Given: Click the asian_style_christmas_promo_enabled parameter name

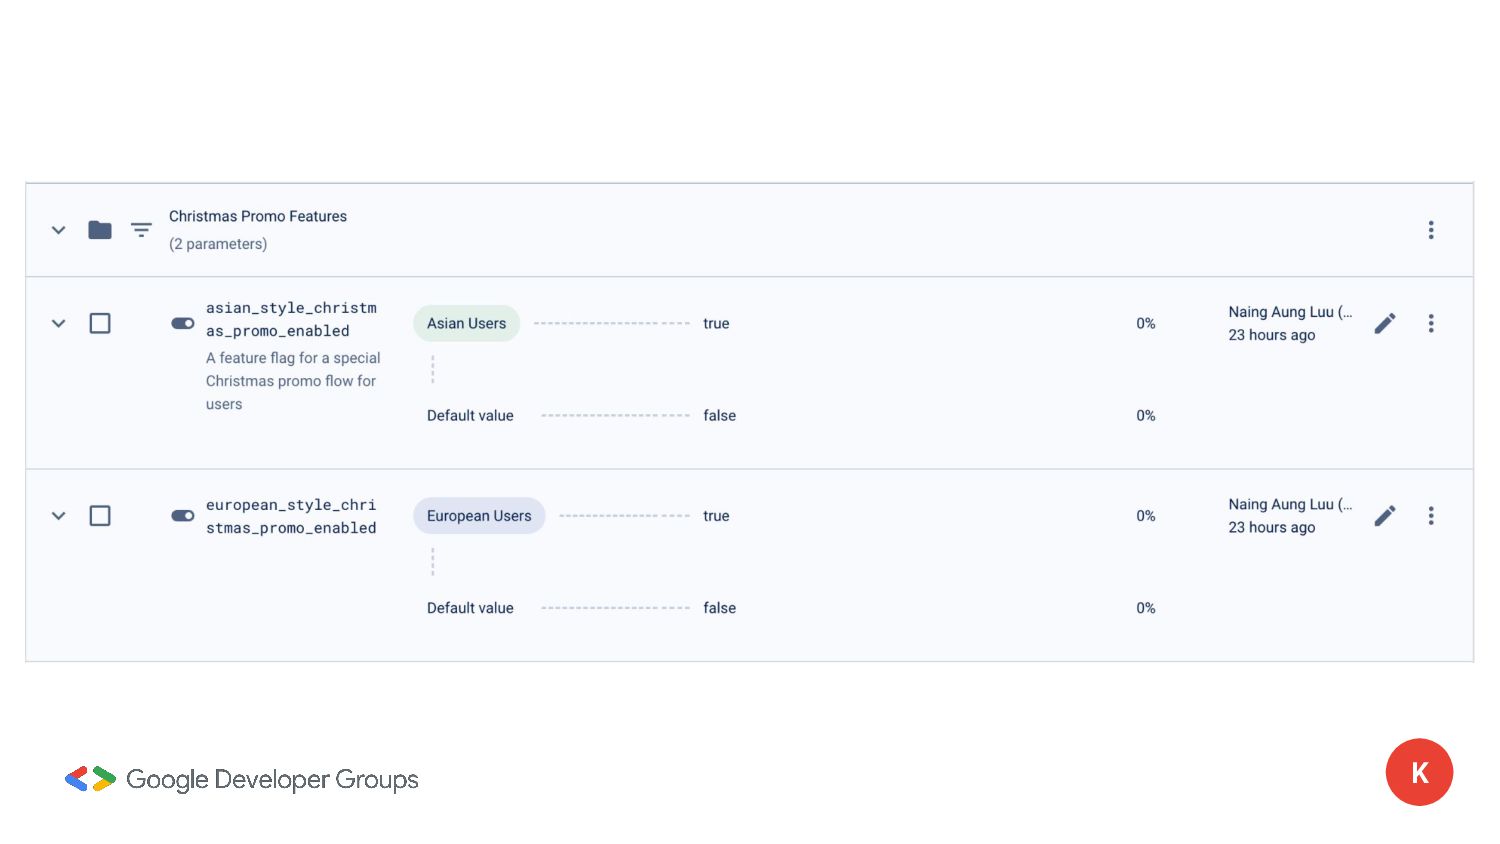Looking at the screenshot, I should pyautogui.click(x=291, y=319).
